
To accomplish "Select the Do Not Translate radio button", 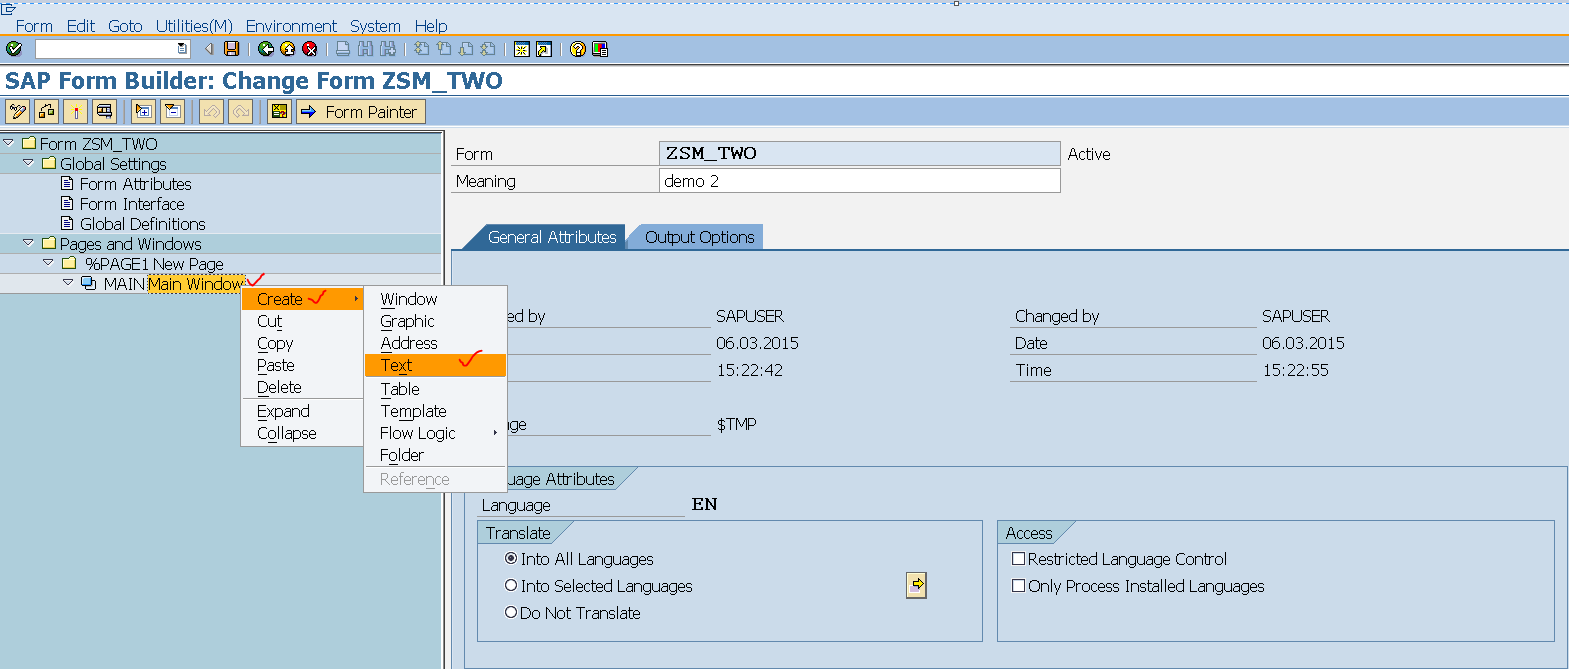I will (x=511, y=612).
